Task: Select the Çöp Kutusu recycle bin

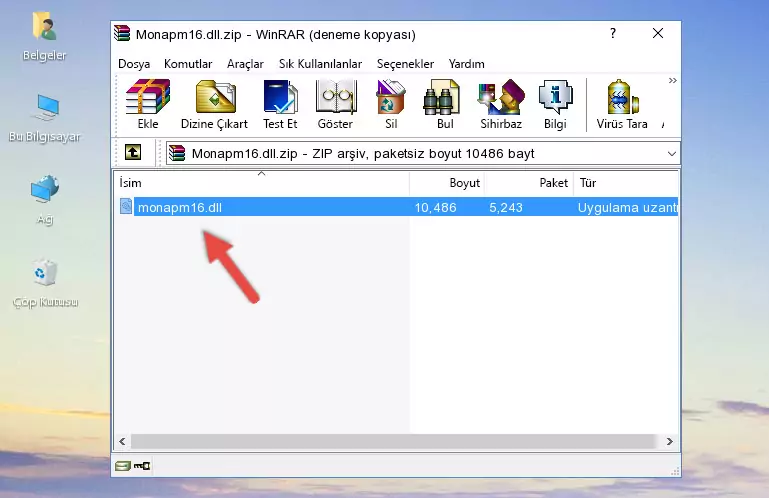Action: (45, 283)
